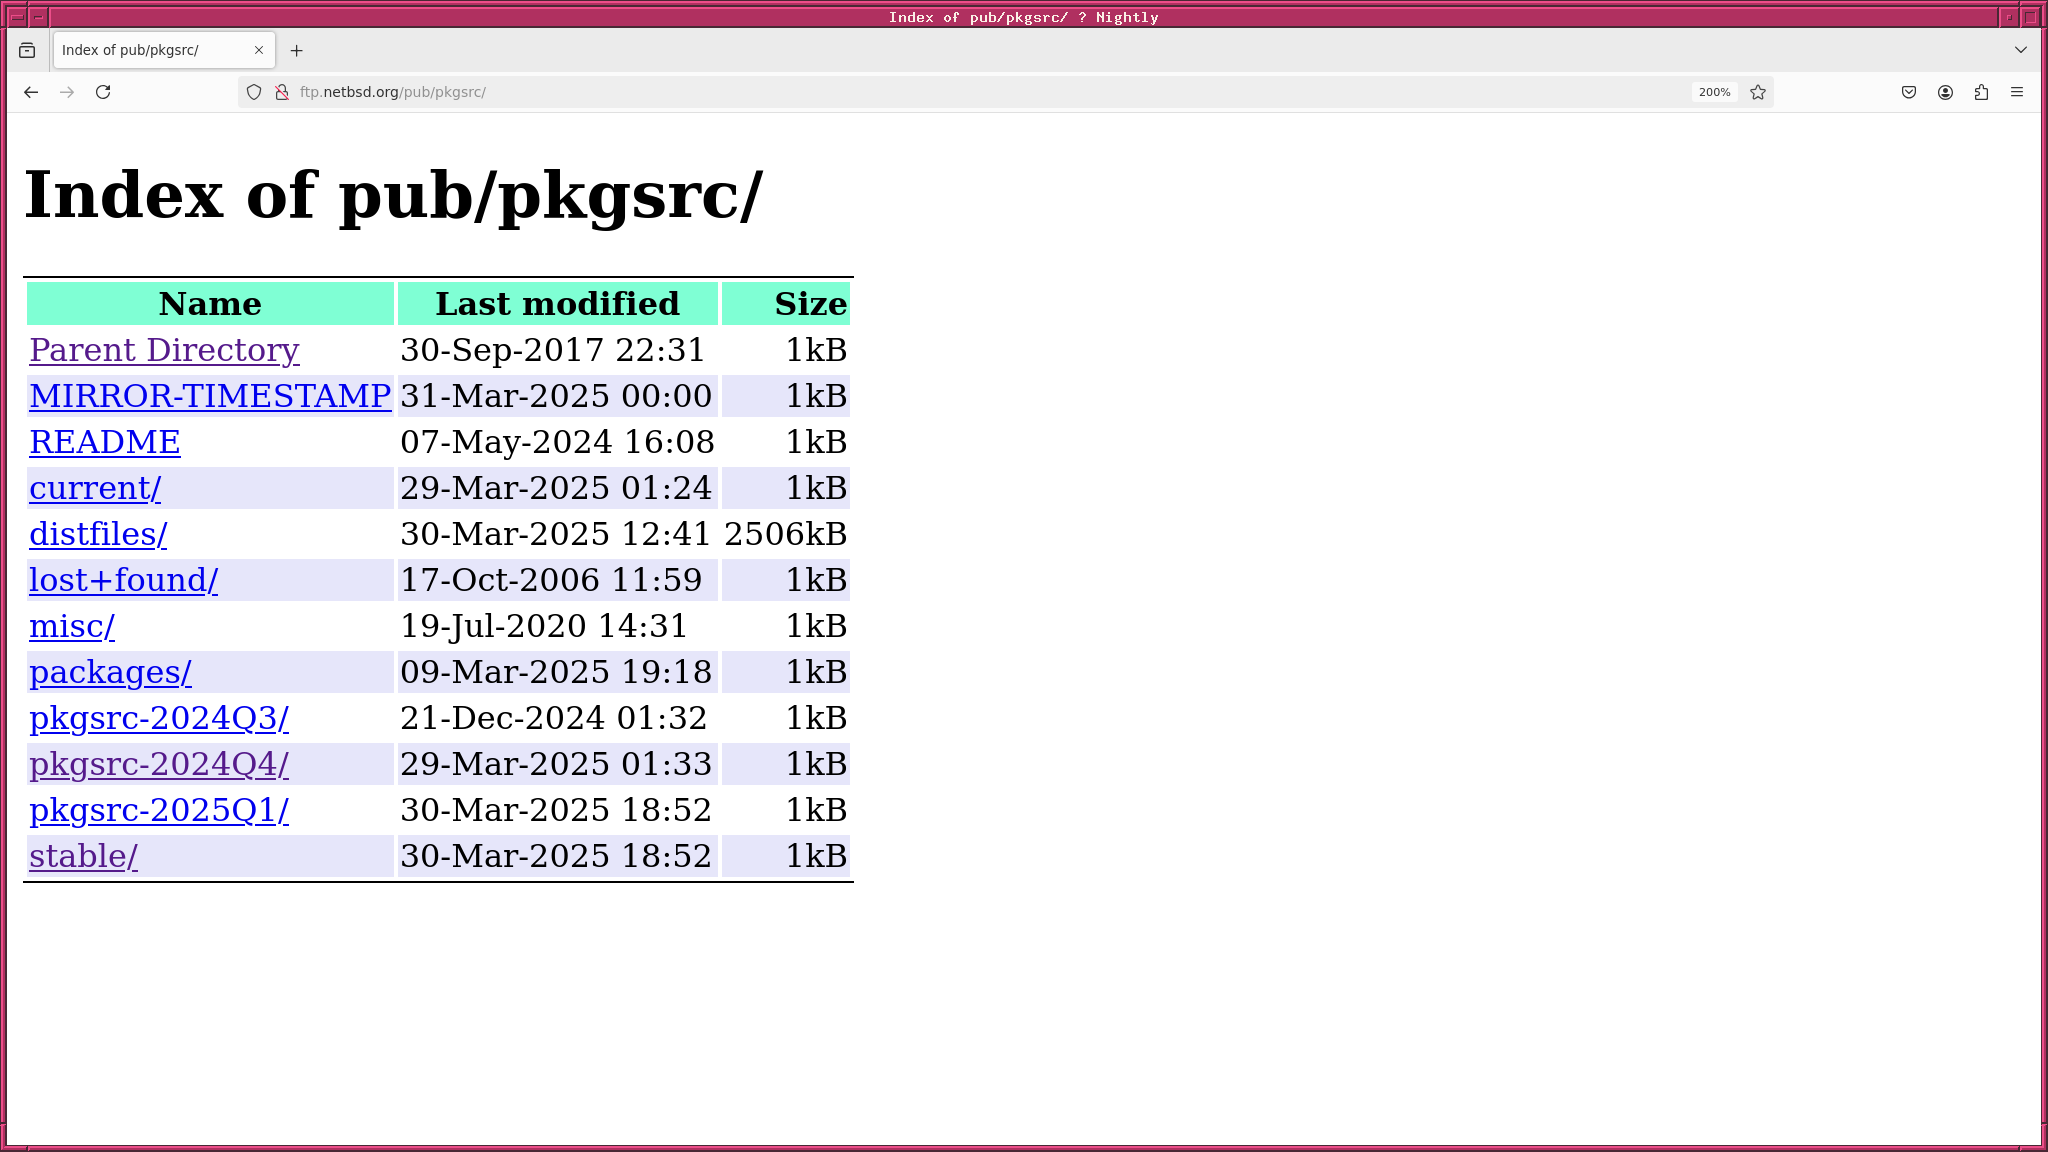Open the Save to Pocket icon
Image resolution: width=2048 pixels, height=1152 pixels.
pyautogui.click(x=1909, y=92)
